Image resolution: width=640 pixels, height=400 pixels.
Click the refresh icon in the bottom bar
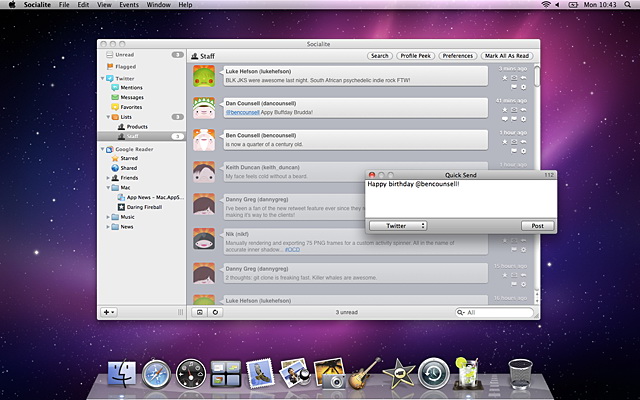click(216, 312)
